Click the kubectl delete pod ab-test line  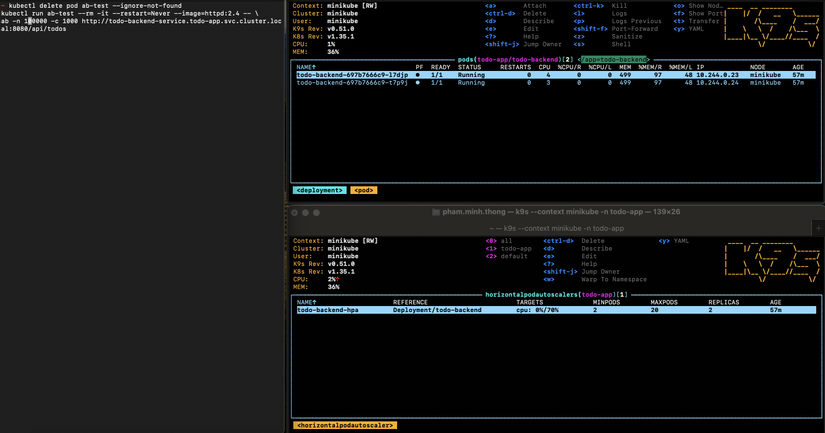95,6
